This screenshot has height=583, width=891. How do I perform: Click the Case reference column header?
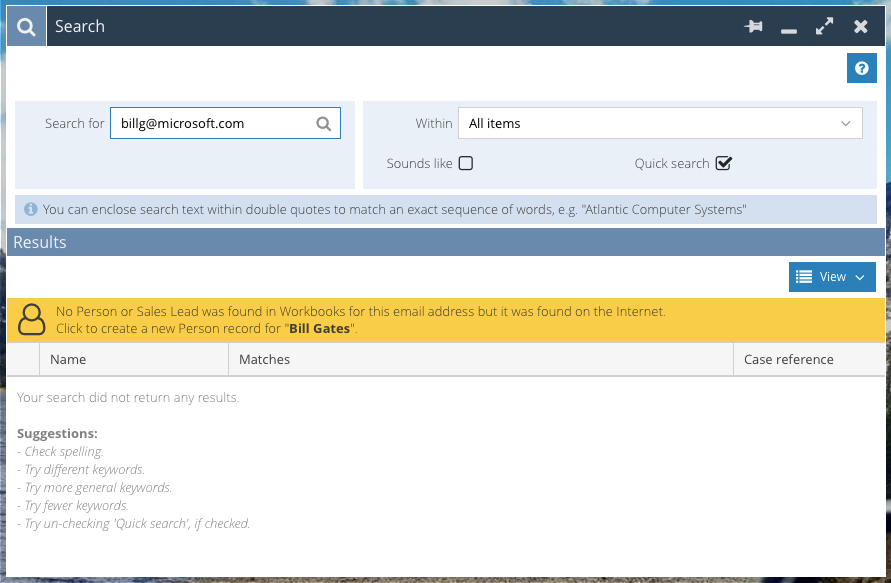tap(809, 360)
